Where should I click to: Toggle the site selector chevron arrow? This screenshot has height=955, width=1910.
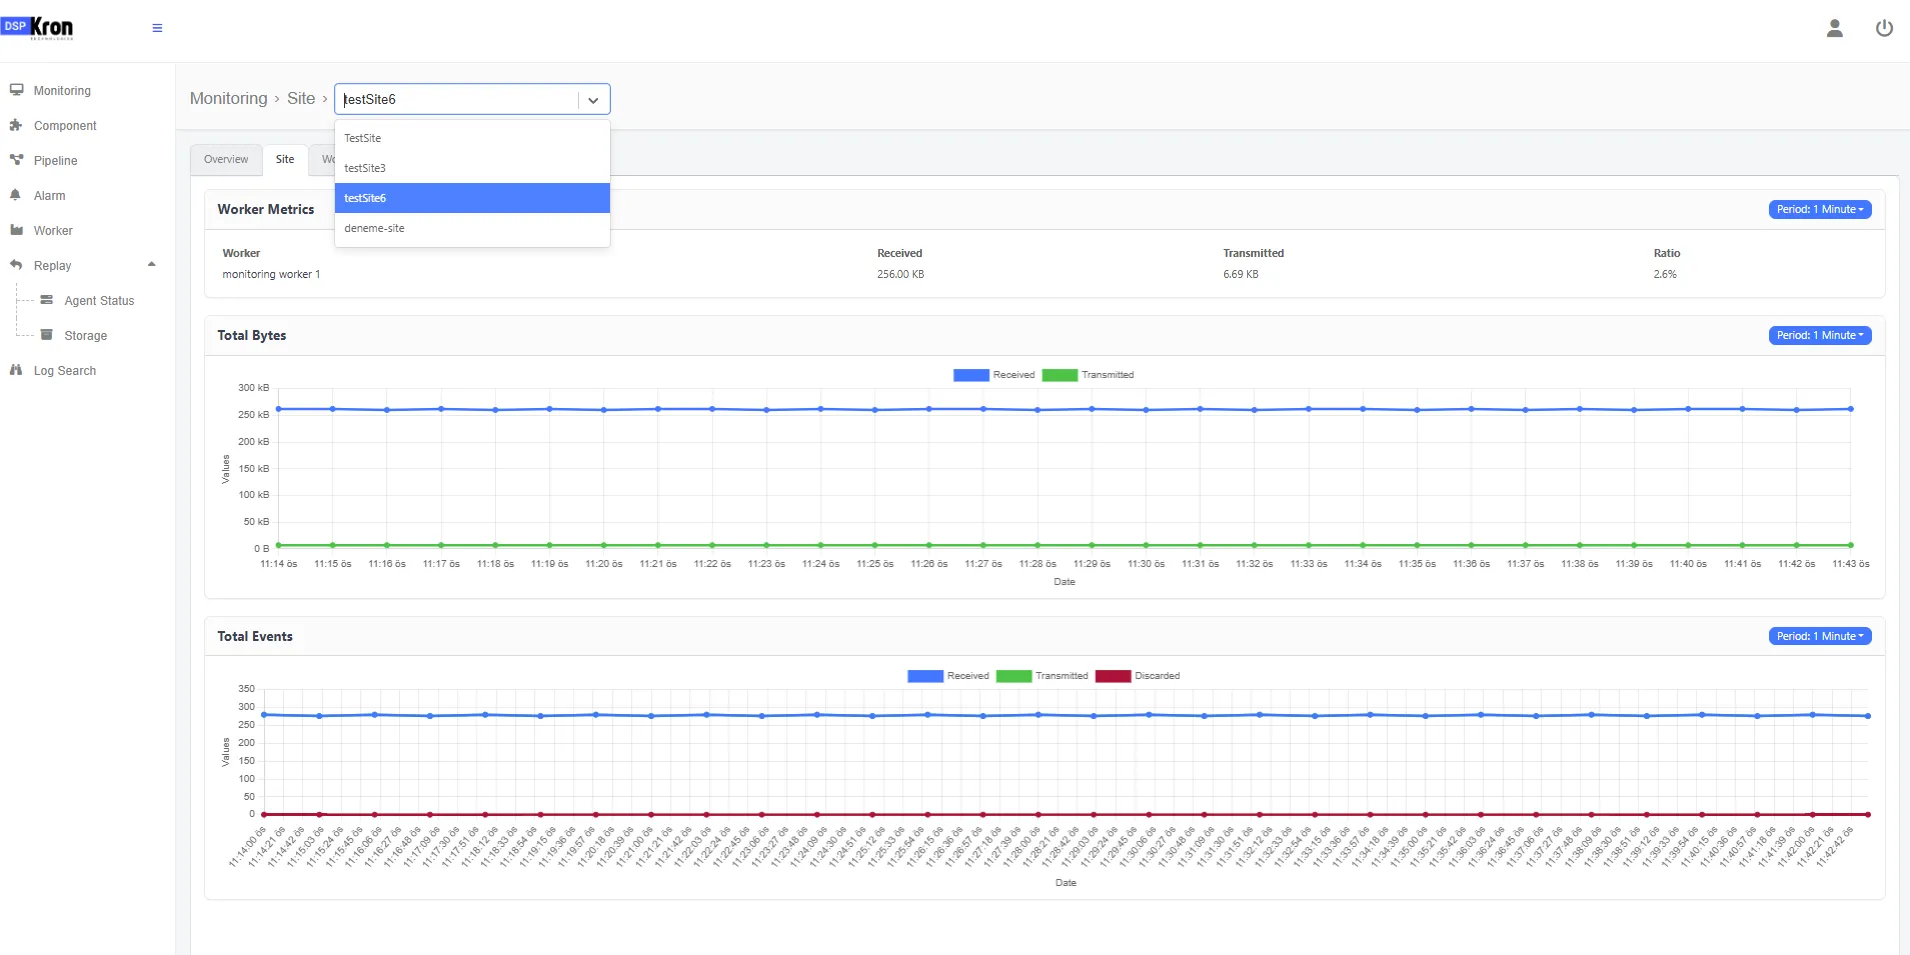(593, 100)
